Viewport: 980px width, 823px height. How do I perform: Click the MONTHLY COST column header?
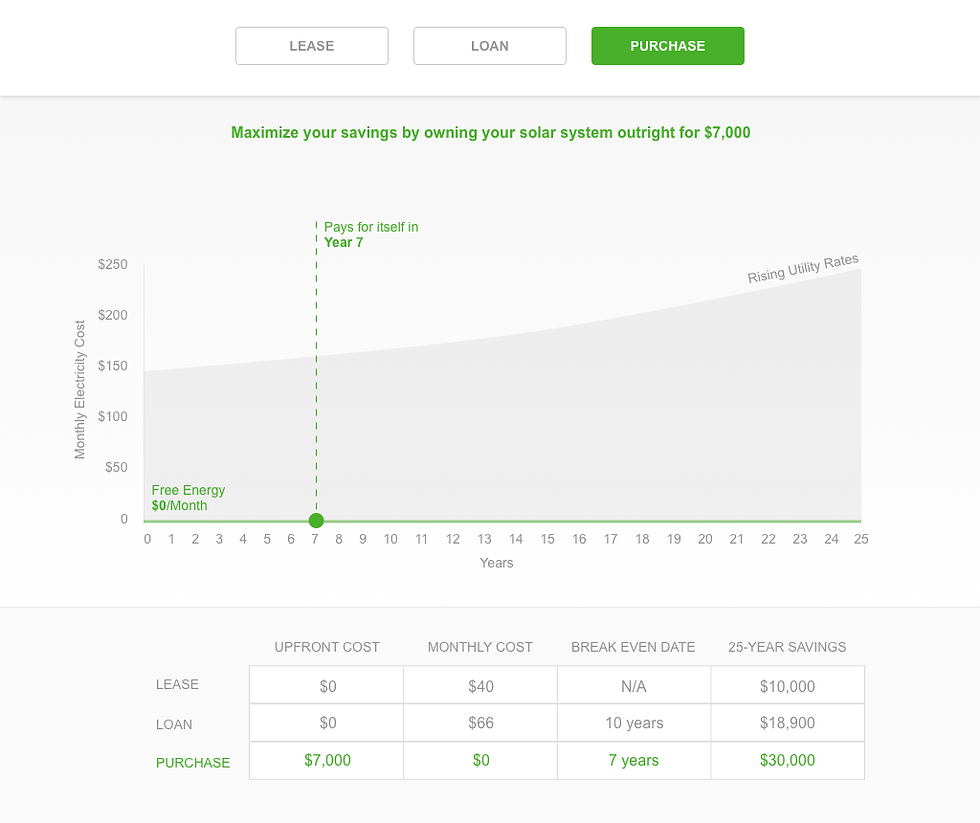[x=480, y=647]
